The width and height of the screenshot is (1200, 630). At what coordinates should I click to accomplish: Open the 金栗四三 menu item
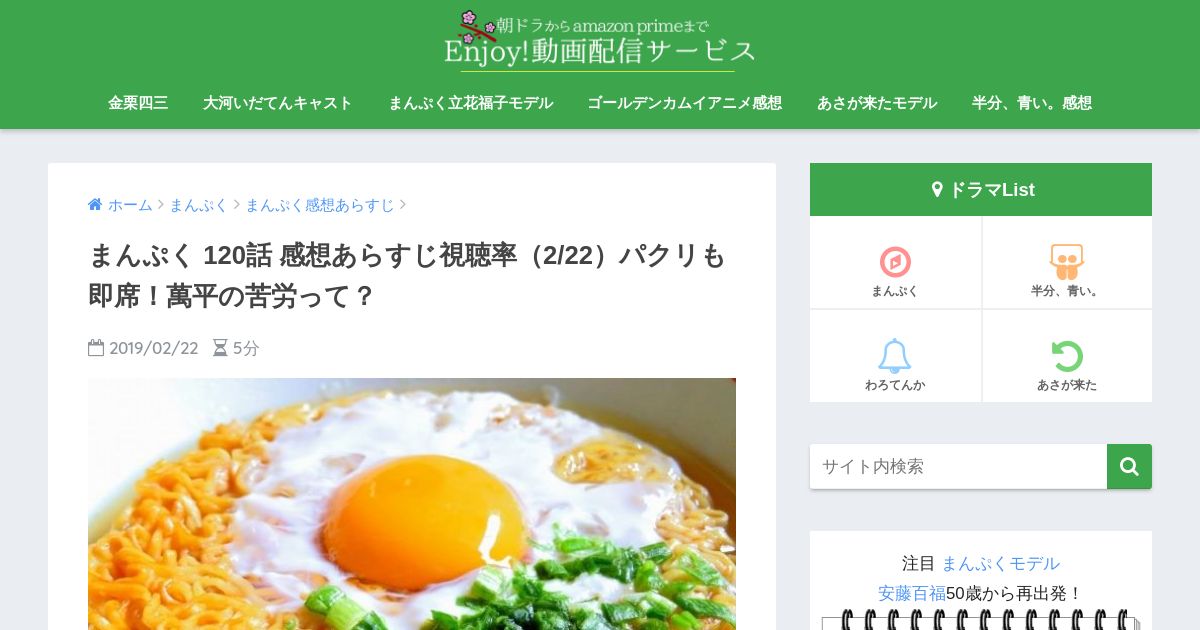(138, 102)
